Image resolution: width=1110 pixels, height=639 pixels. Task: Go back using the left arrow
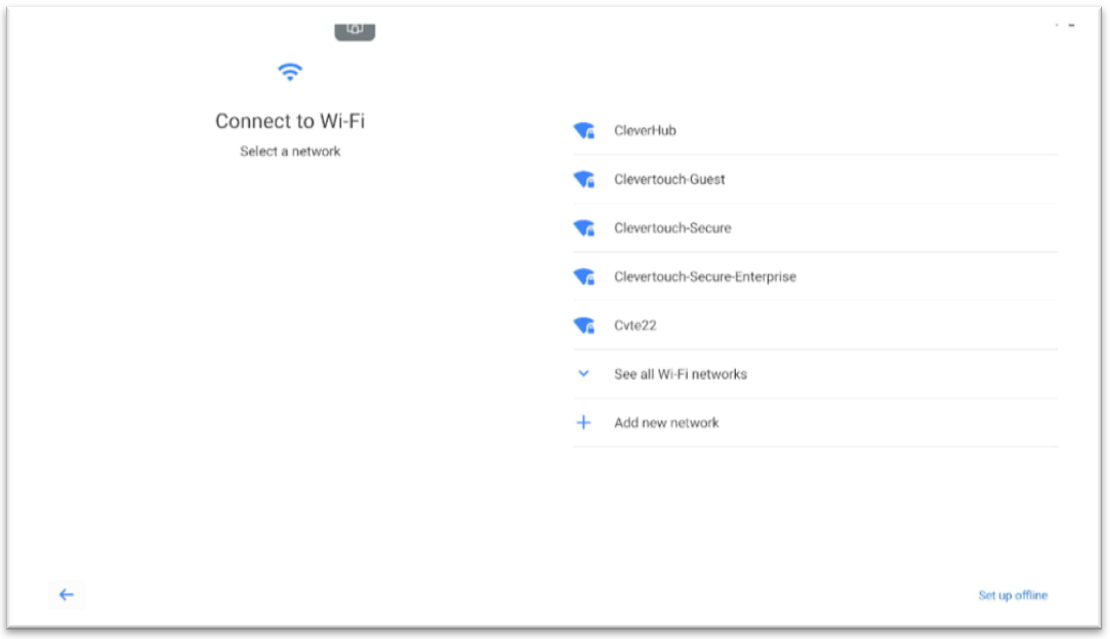coord(66,595)
